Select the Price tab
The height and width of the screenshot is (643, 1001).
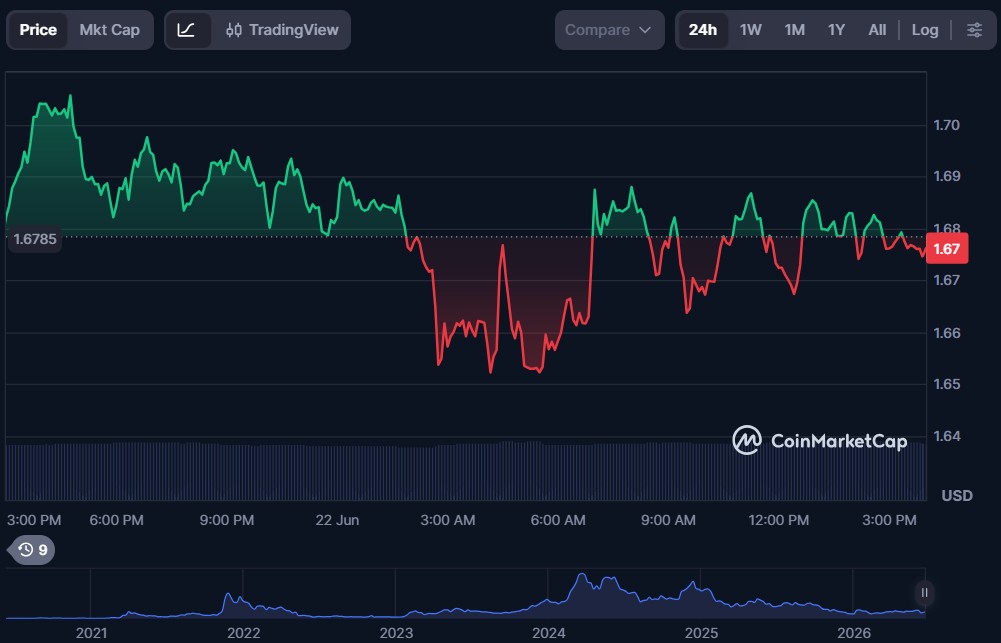[38, 30]
